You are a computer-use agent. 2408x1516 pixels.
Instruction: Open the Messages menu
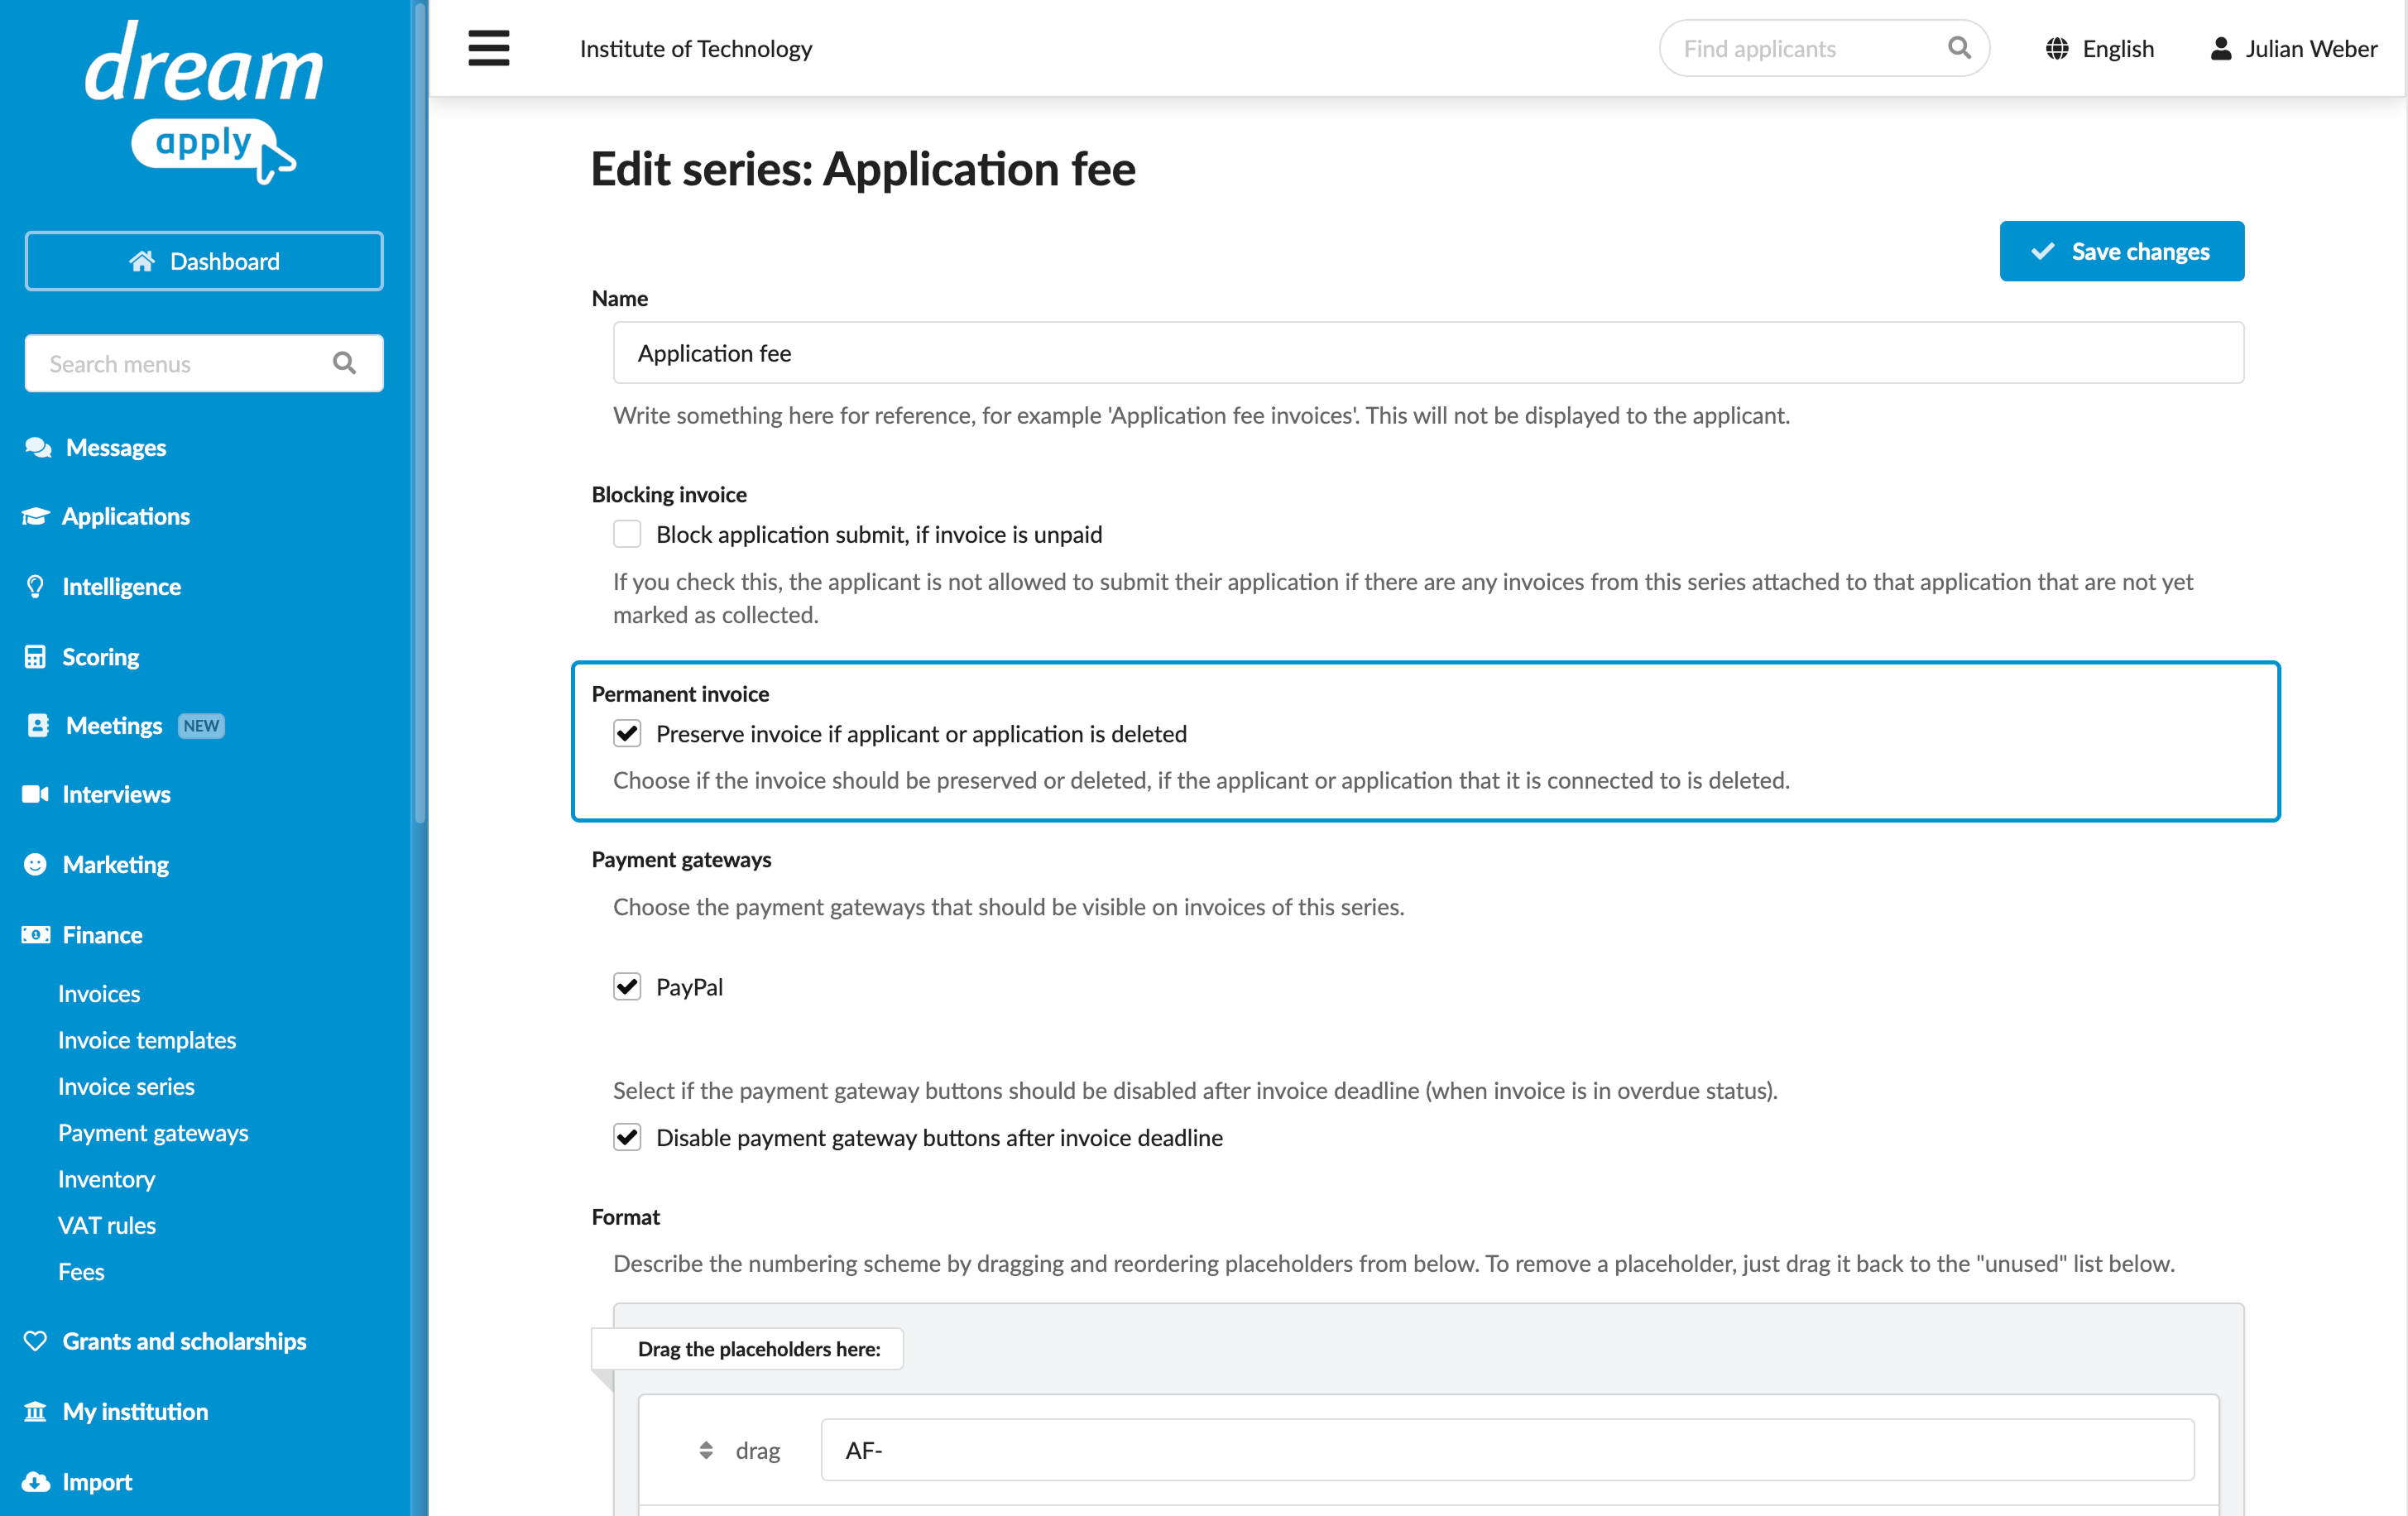coord(116,447)
